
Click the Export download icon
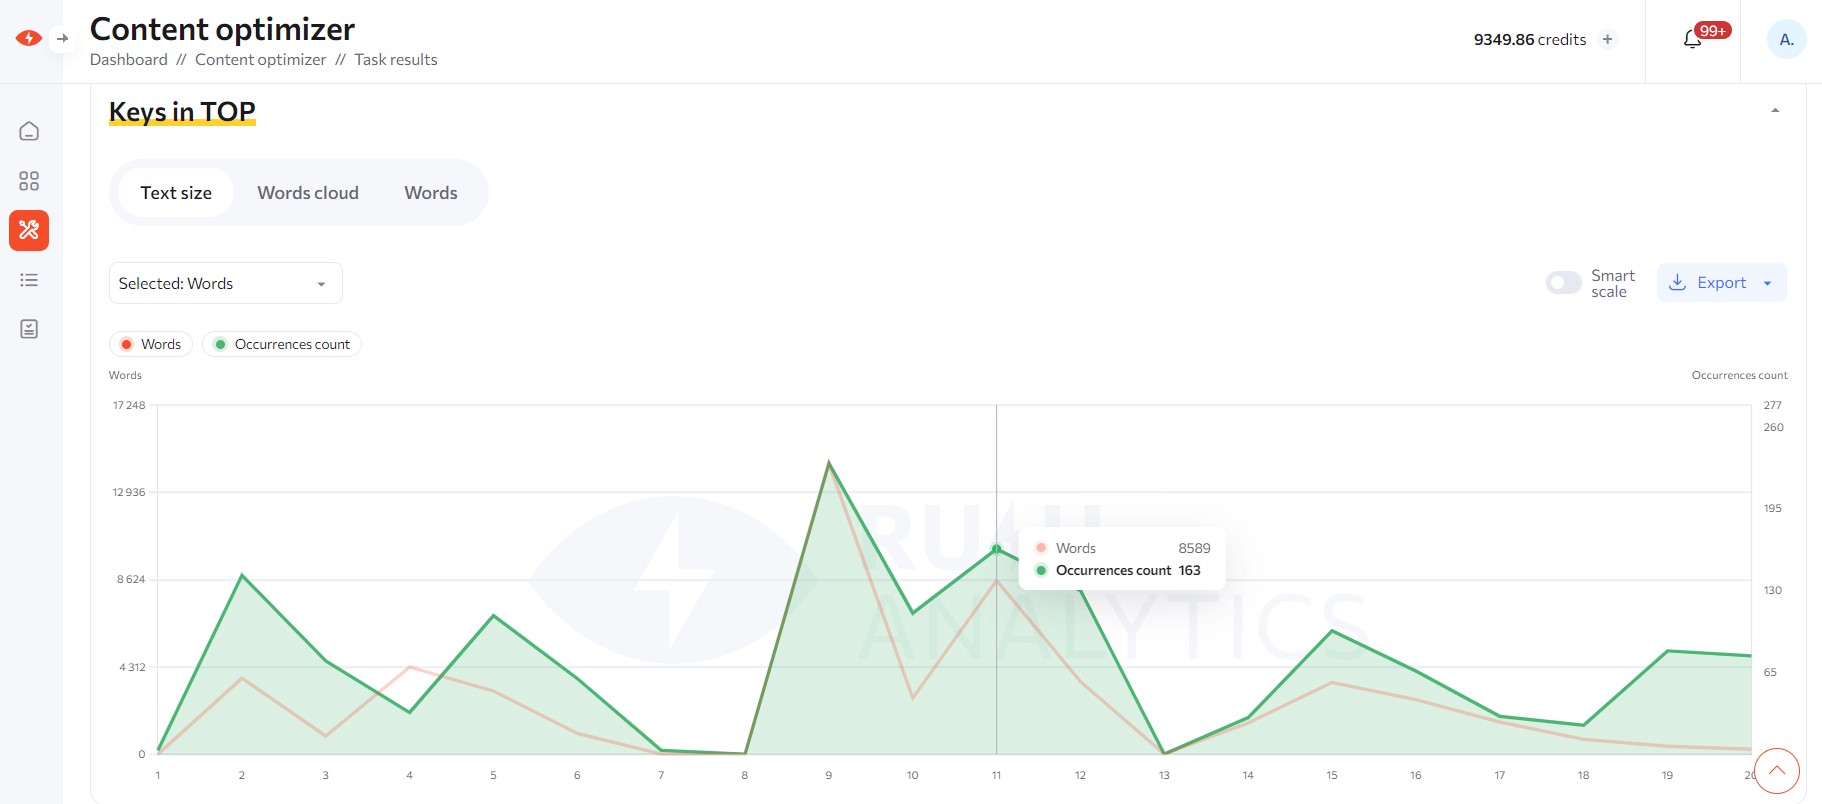(x=1678, y=283)
